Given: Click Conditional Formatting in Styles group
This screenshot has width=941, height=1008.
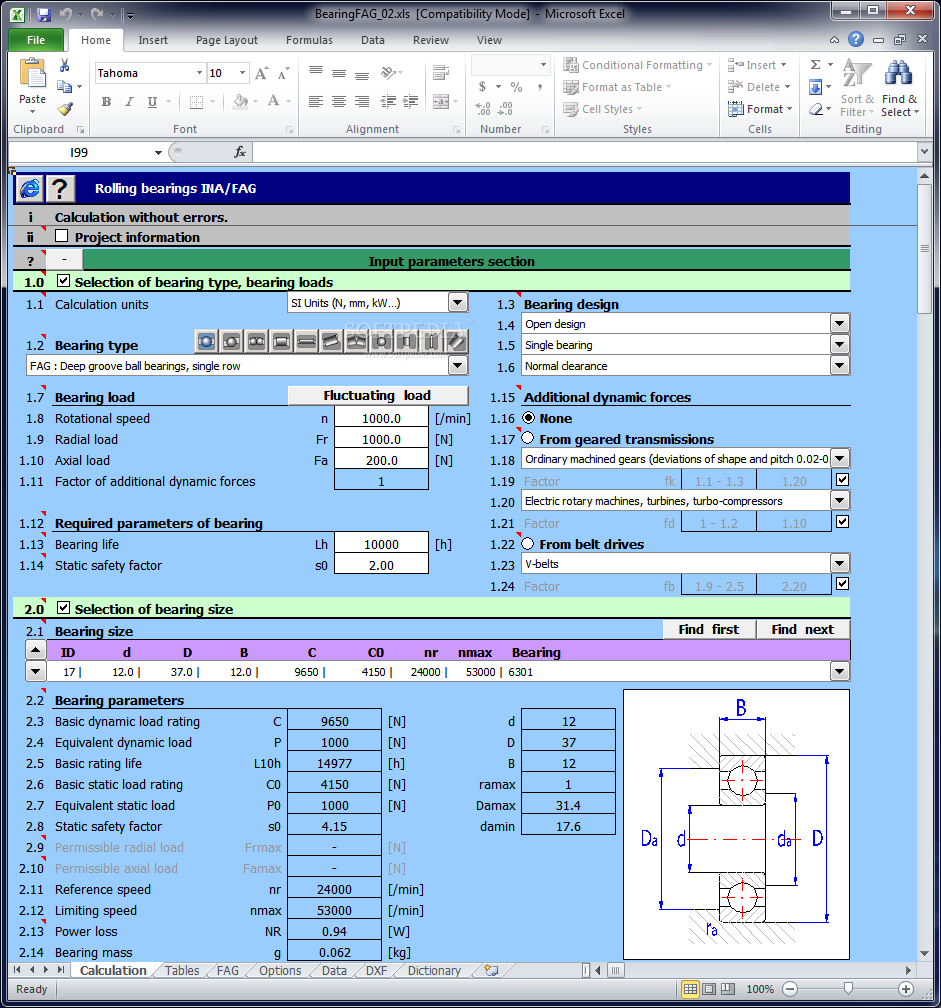Looking at the screenshot, I should [x=637, y=65].
